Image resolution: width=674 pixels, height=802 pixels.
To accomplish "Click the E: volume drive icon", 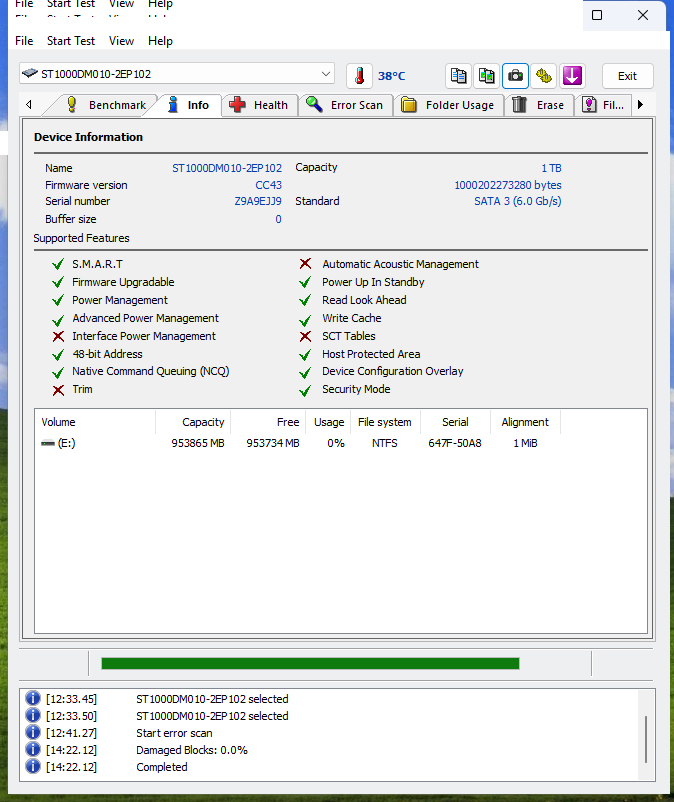I will coord(48,443).
